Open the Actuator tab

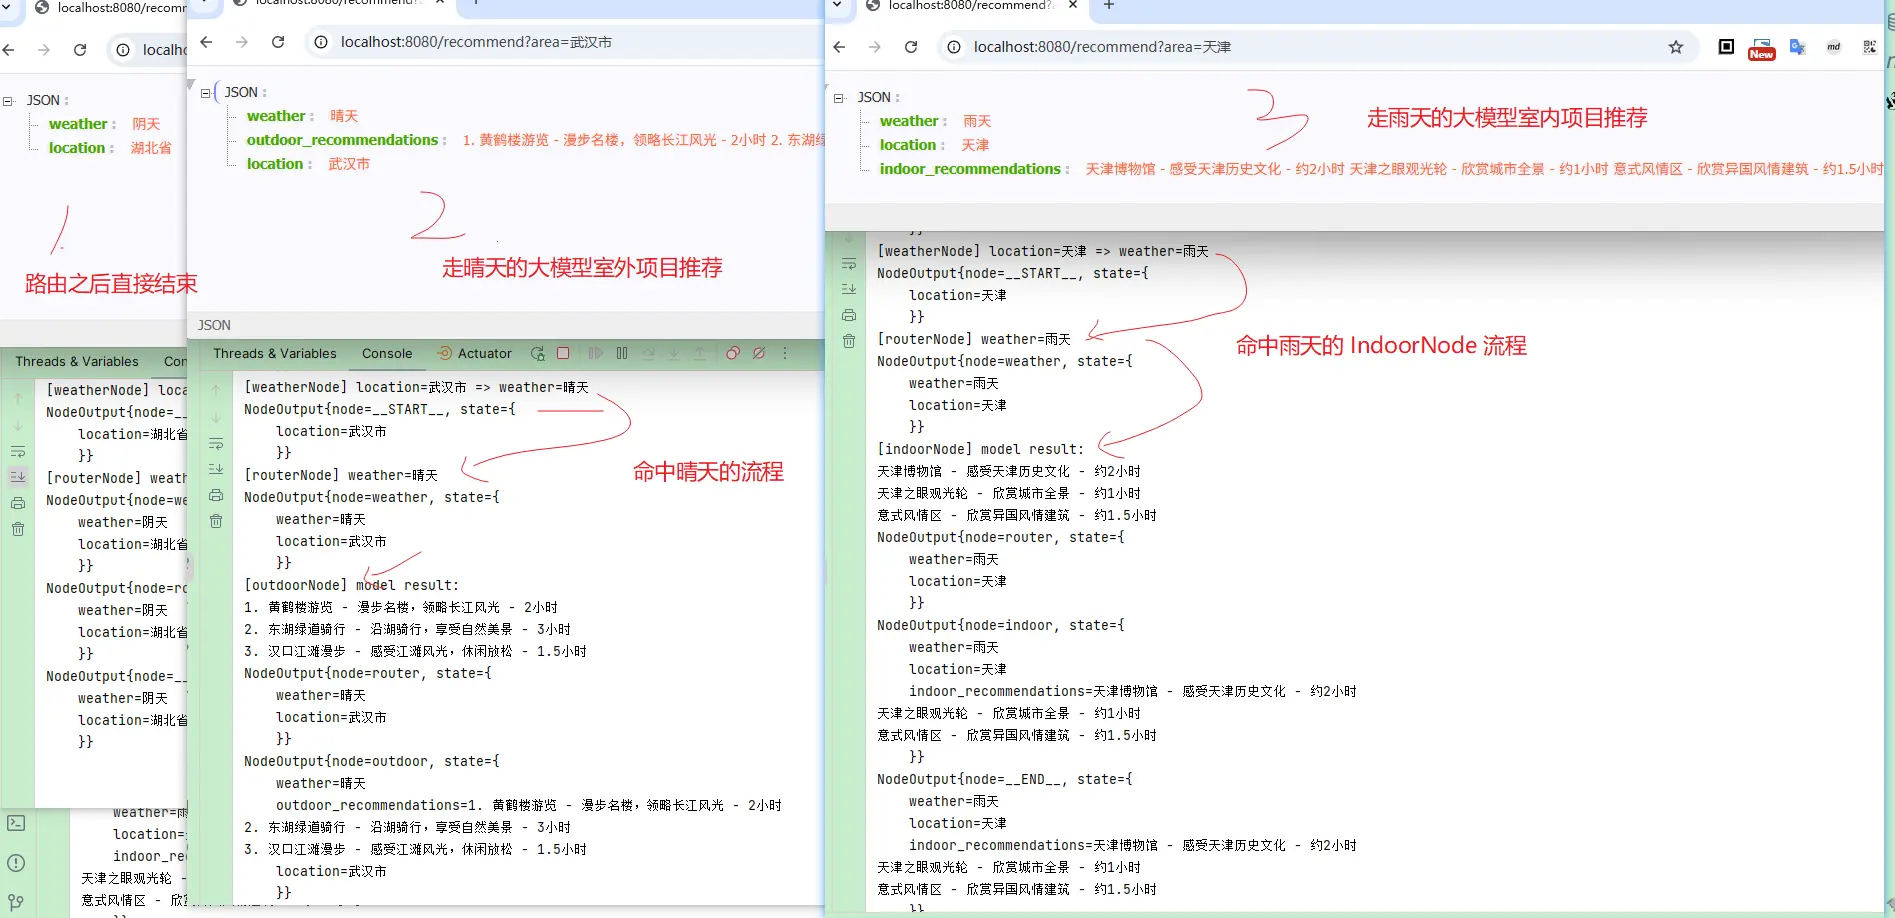pyautogui.click(x=476, y=353)
